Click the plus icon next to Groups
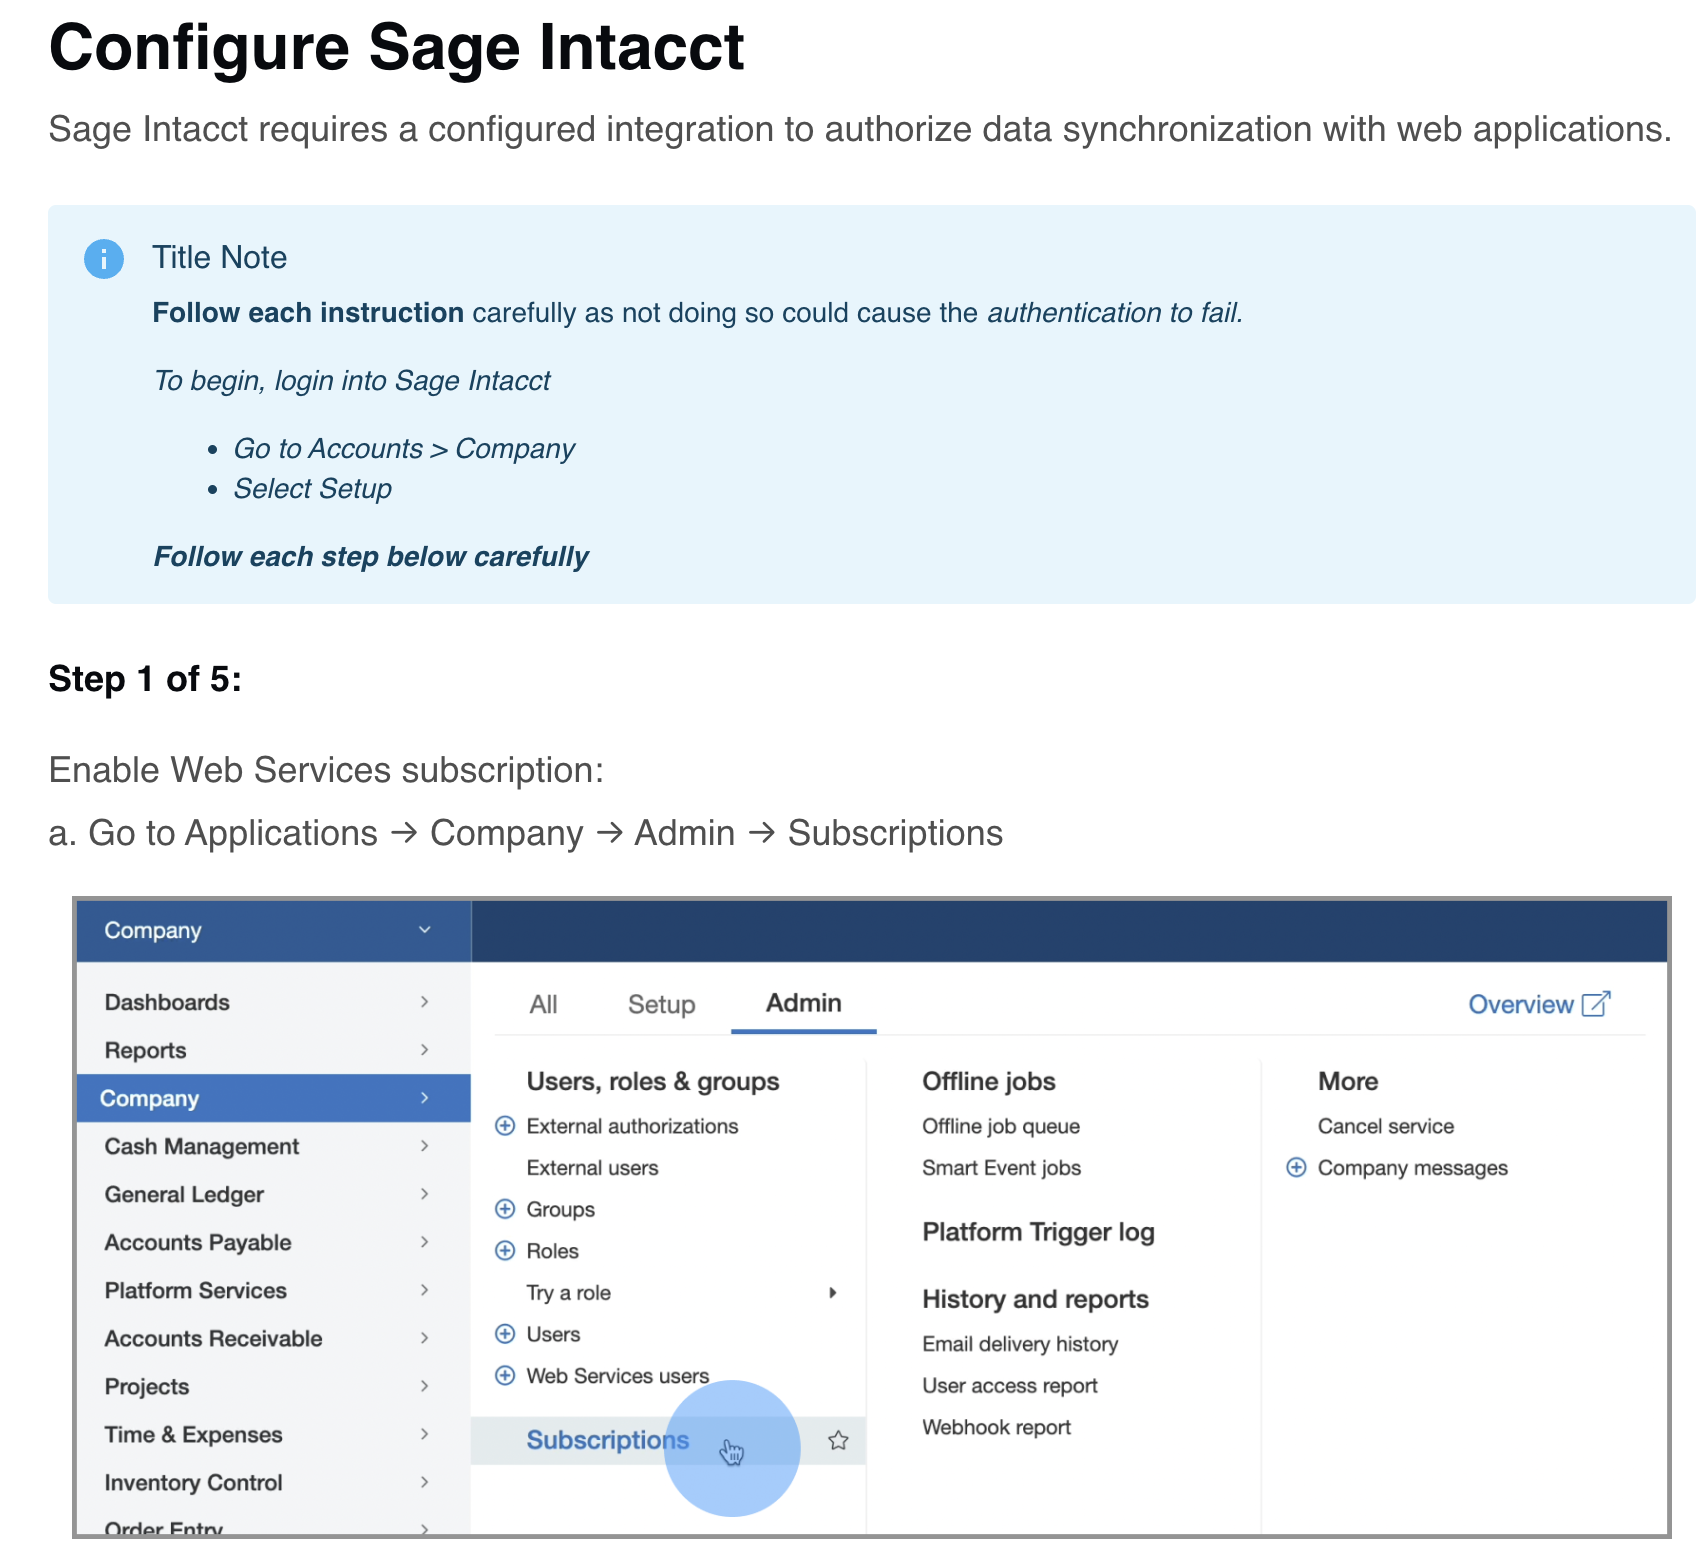This screenshot has height=1568, width=1696. tap(505, 1209)
